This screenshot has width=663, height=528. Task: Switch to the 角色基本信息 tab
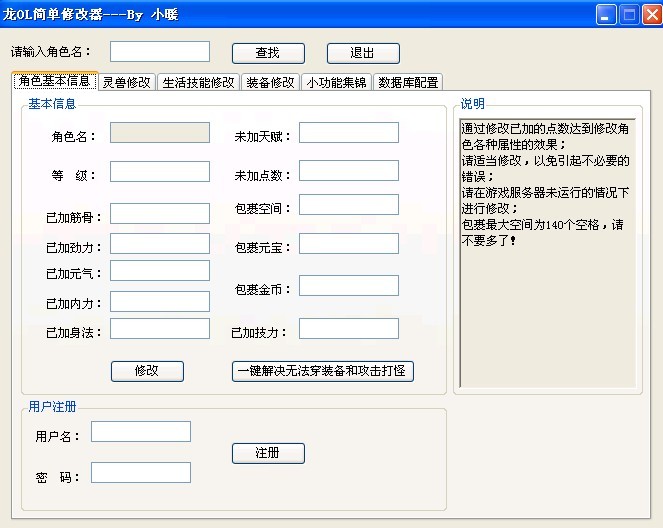[55, 81]
